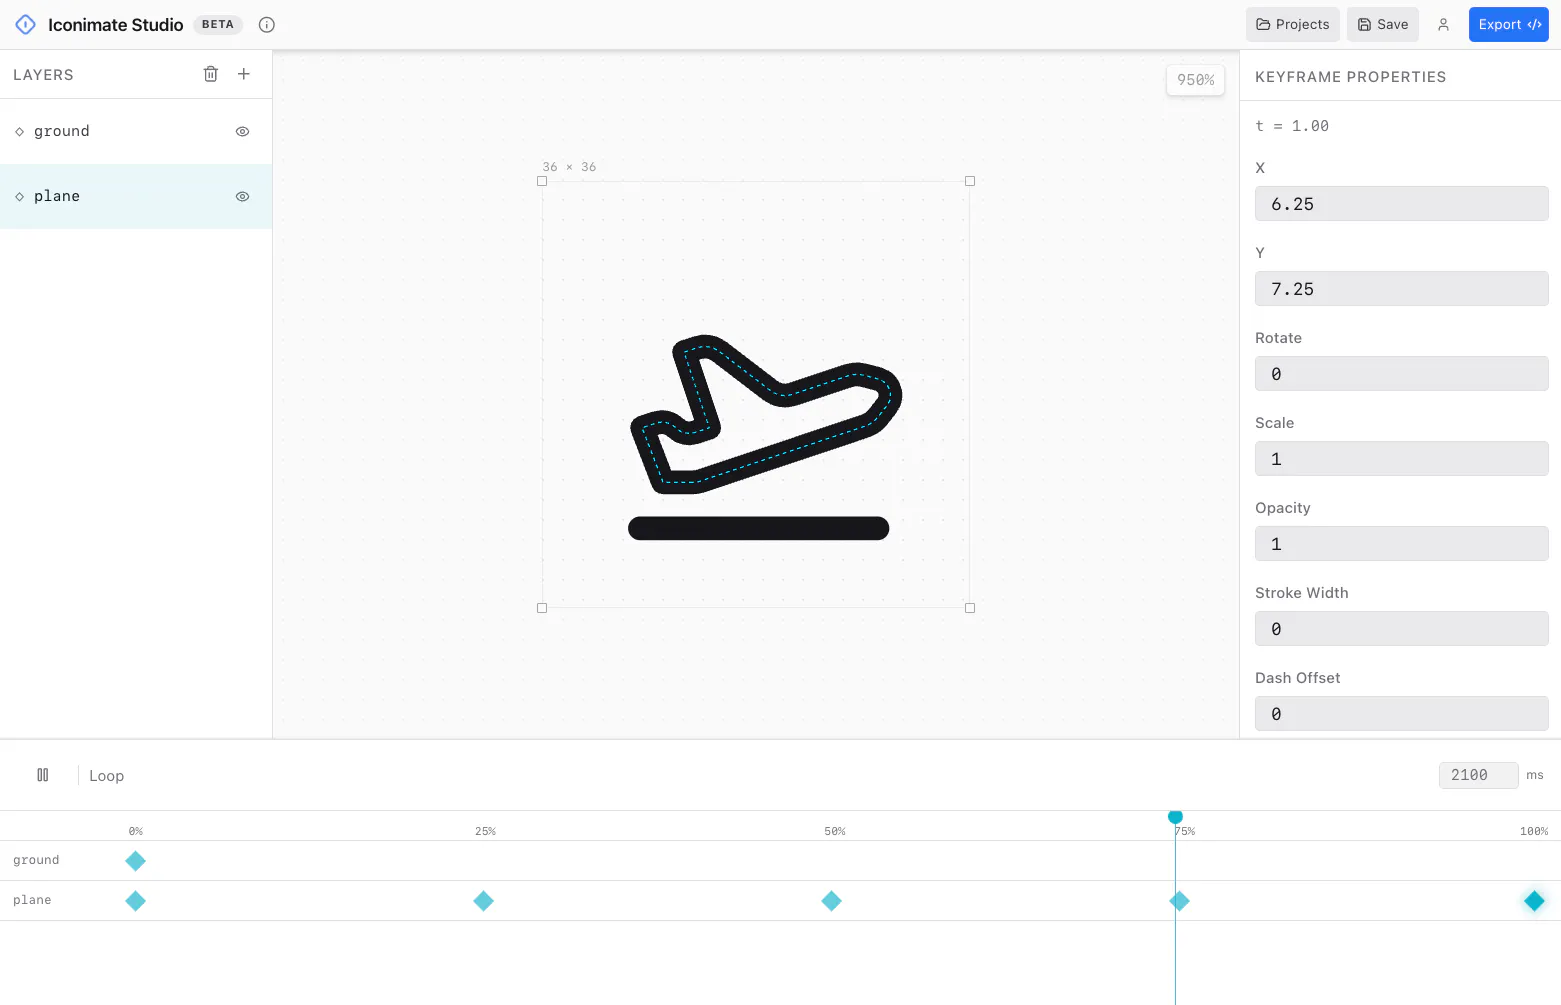Click the LAYERS panel heading
The height and width of the screenshot is (1005, 1561).
pos(43,75)
